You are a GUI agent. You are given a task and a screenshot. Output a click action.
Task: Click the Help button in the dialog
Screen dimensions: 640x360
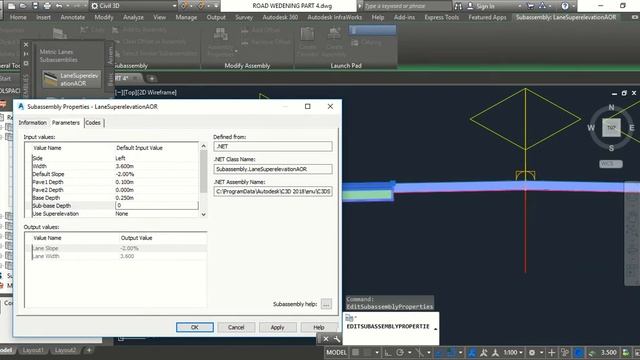319,327
